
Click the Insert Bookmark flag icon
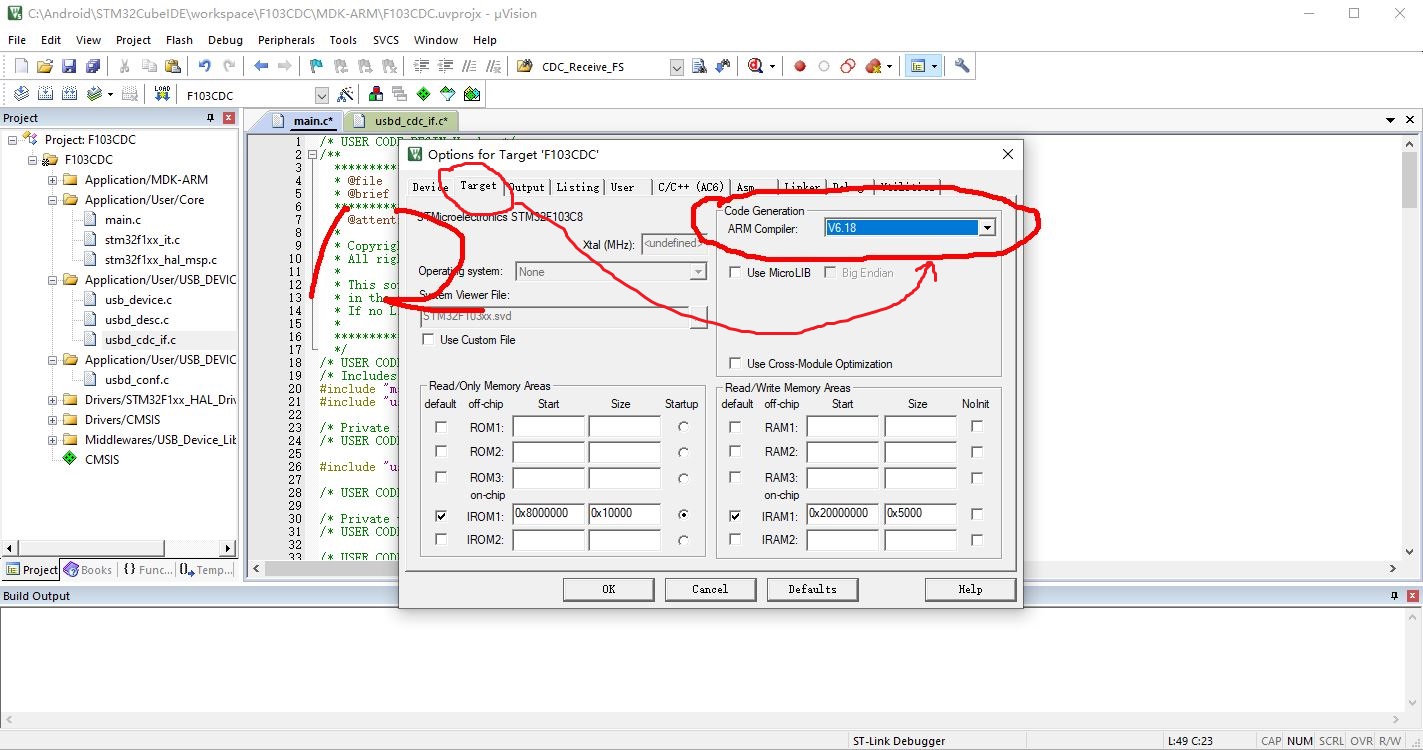(316, 66)
